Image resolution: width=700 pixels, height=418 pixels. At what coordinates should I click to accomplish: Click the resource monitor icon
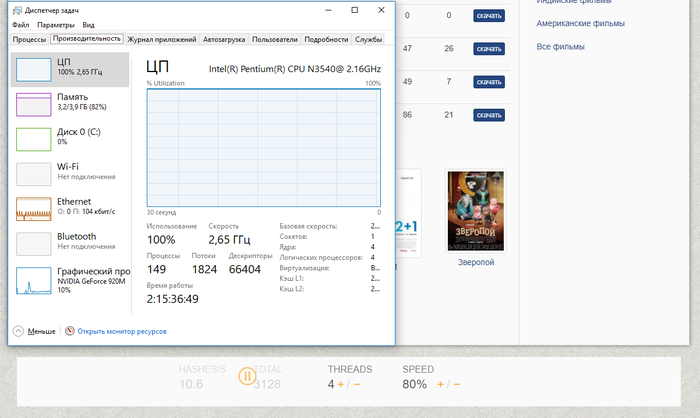coord(69,331)
